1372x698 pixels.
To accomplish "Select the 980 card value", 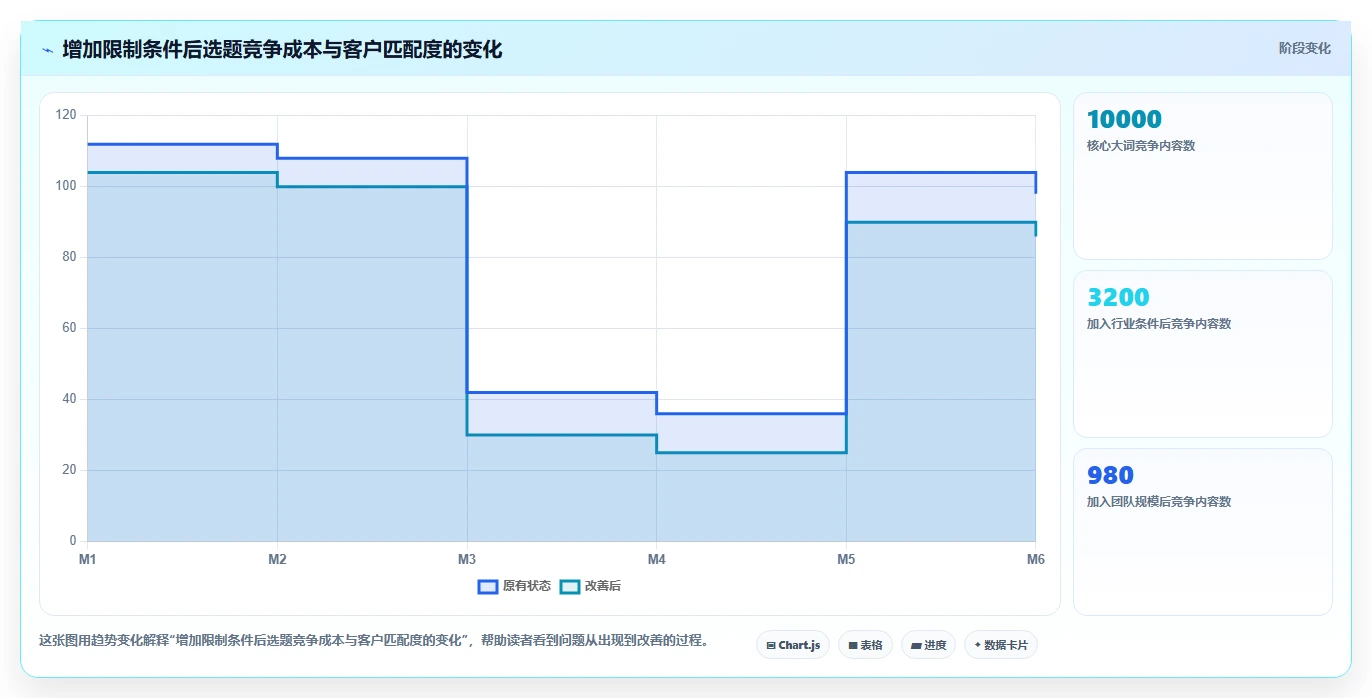I will (x=1110, y=475).
